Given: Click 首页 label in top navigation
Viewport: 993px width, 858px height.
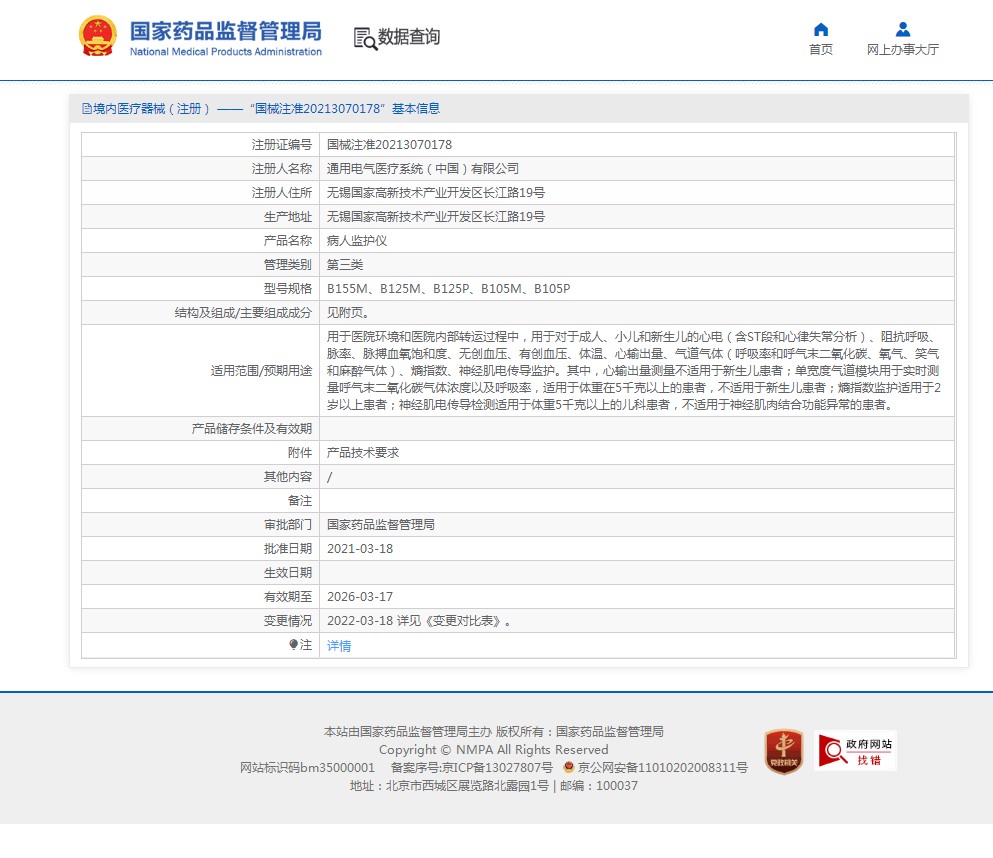Looking at the screenshot, I should tap(821, 49).
